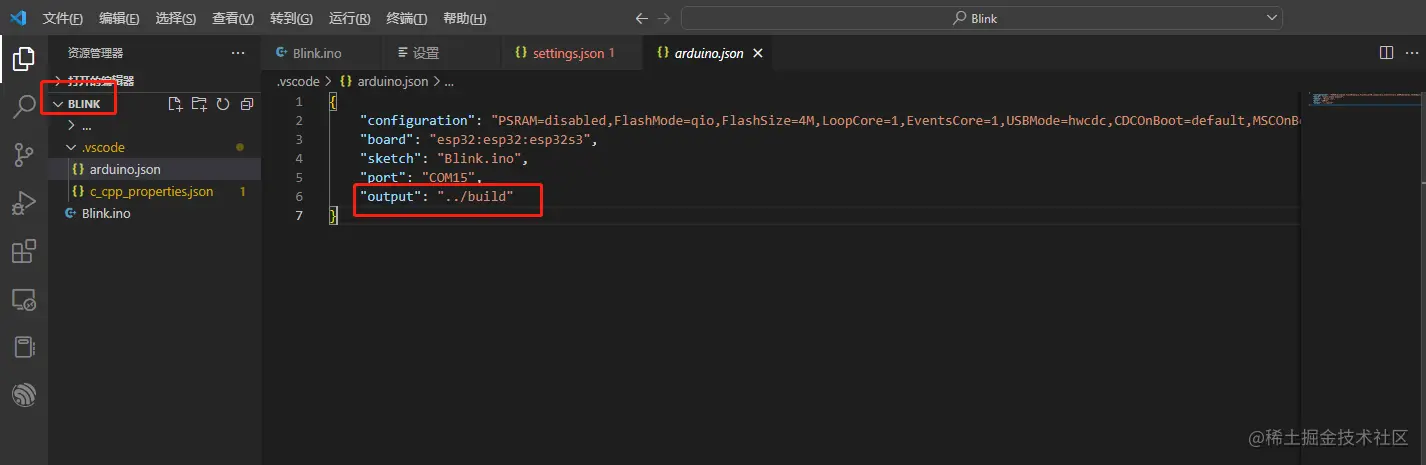Screen dimensions: 1426x465
Task: Split the editor to the right
Action: [1386, 52]
